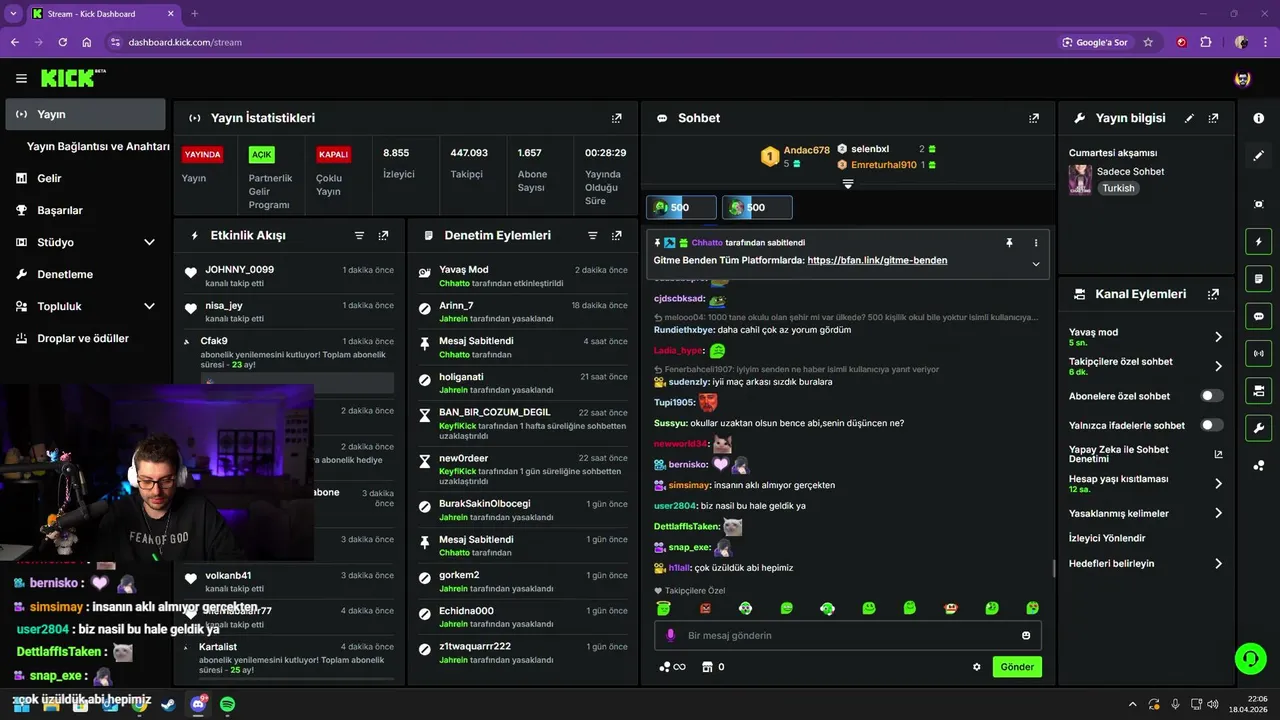Select Yayın in the left sidebar
Viewport: 1280px width, 720px height.
pos(86,114)
